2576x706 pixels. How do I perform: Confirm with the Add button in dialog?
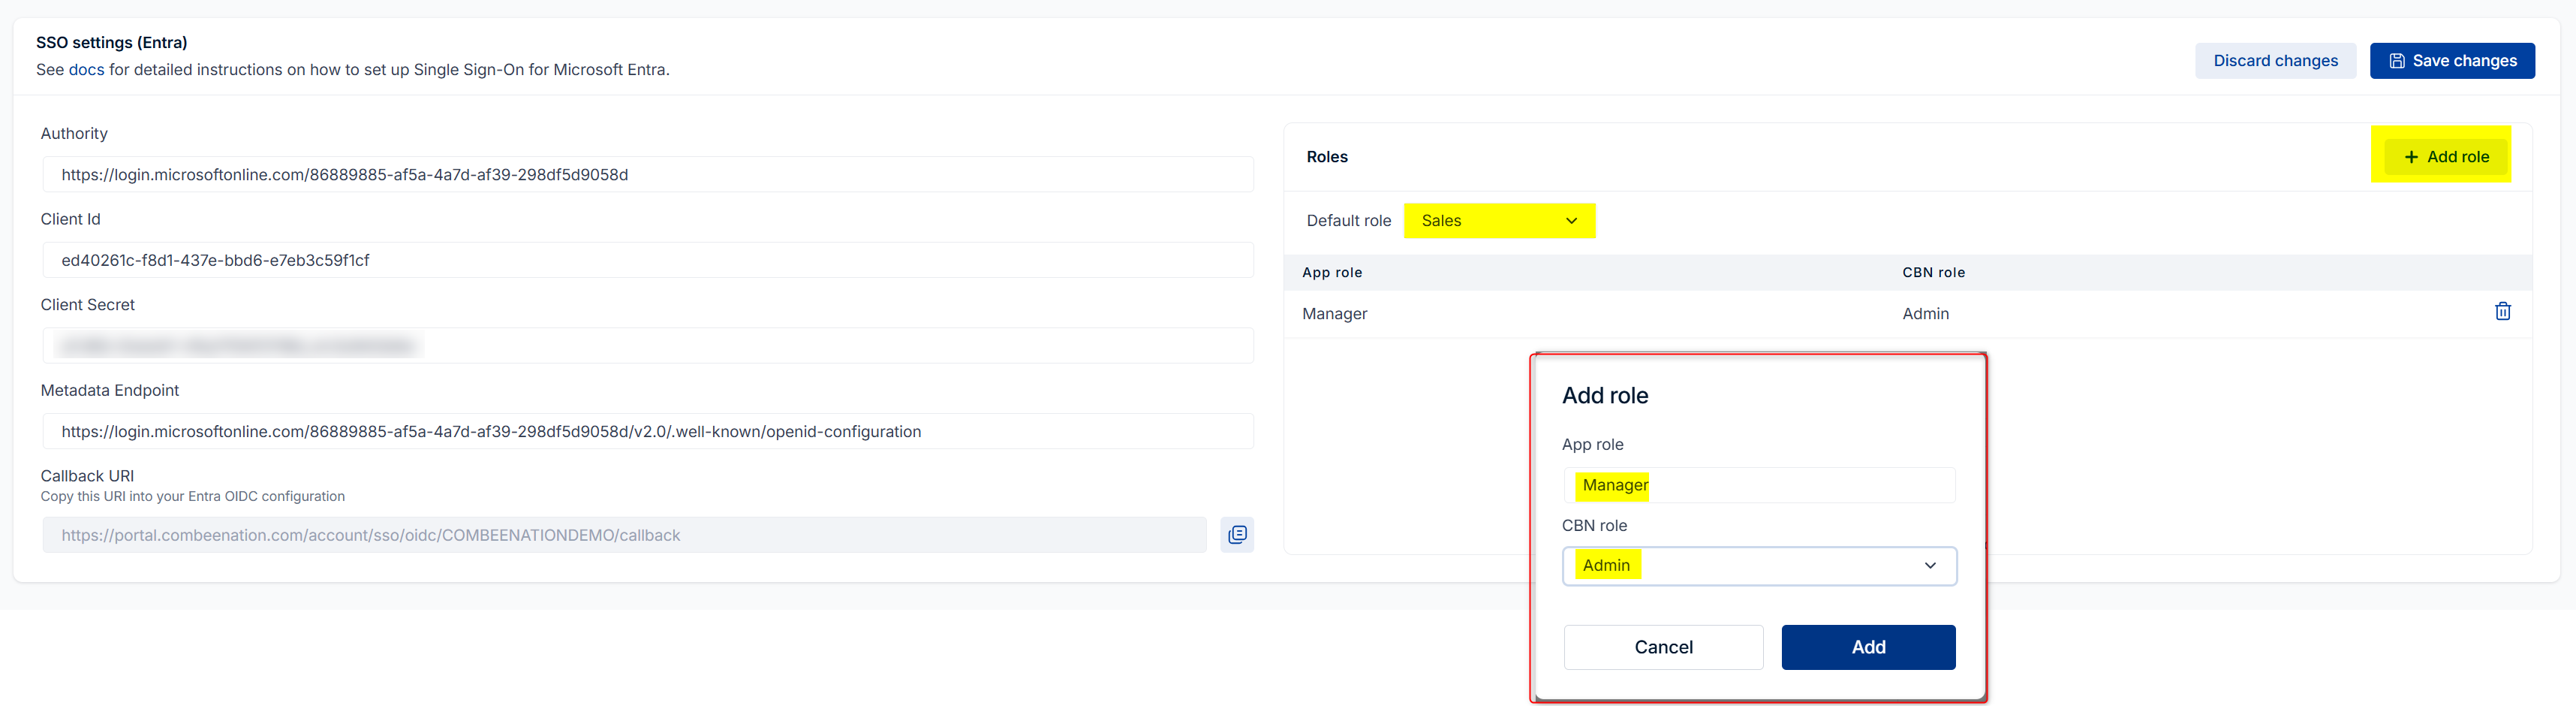click(x=1867, y=647)
